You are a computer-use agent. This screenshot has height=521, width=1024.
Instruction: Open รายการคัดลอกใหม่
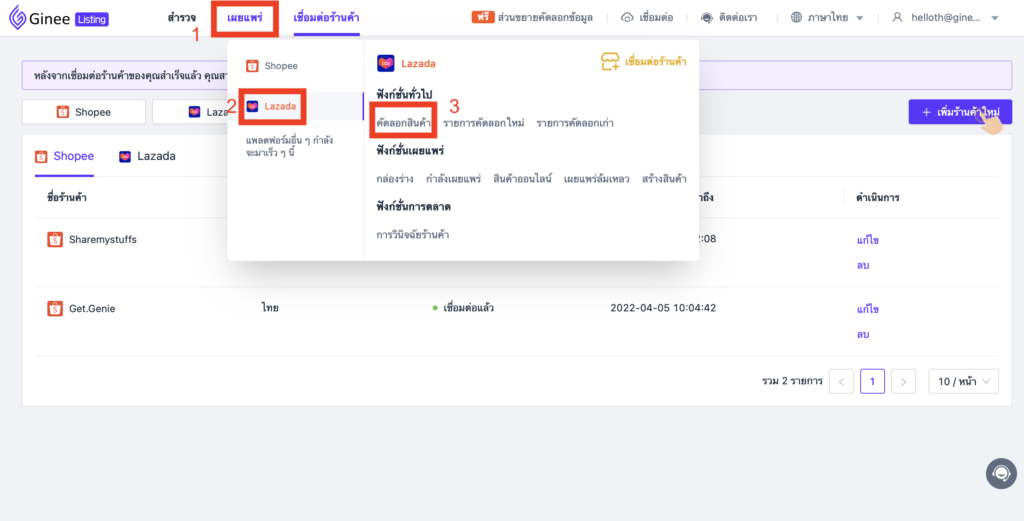point(483,123)
